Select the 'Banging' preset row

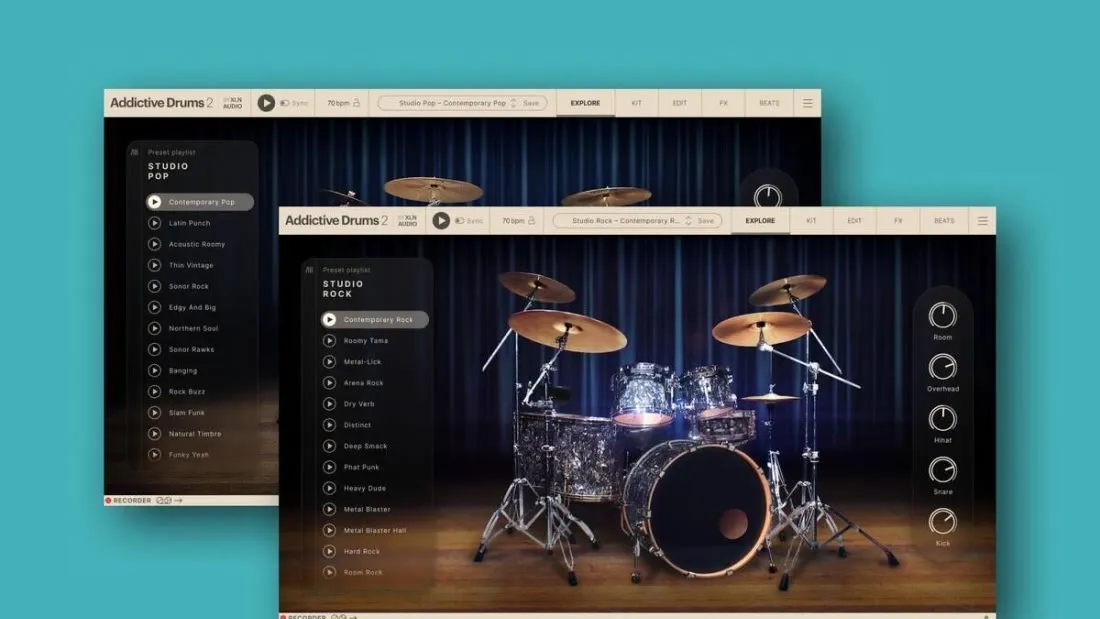coord(200,371)
